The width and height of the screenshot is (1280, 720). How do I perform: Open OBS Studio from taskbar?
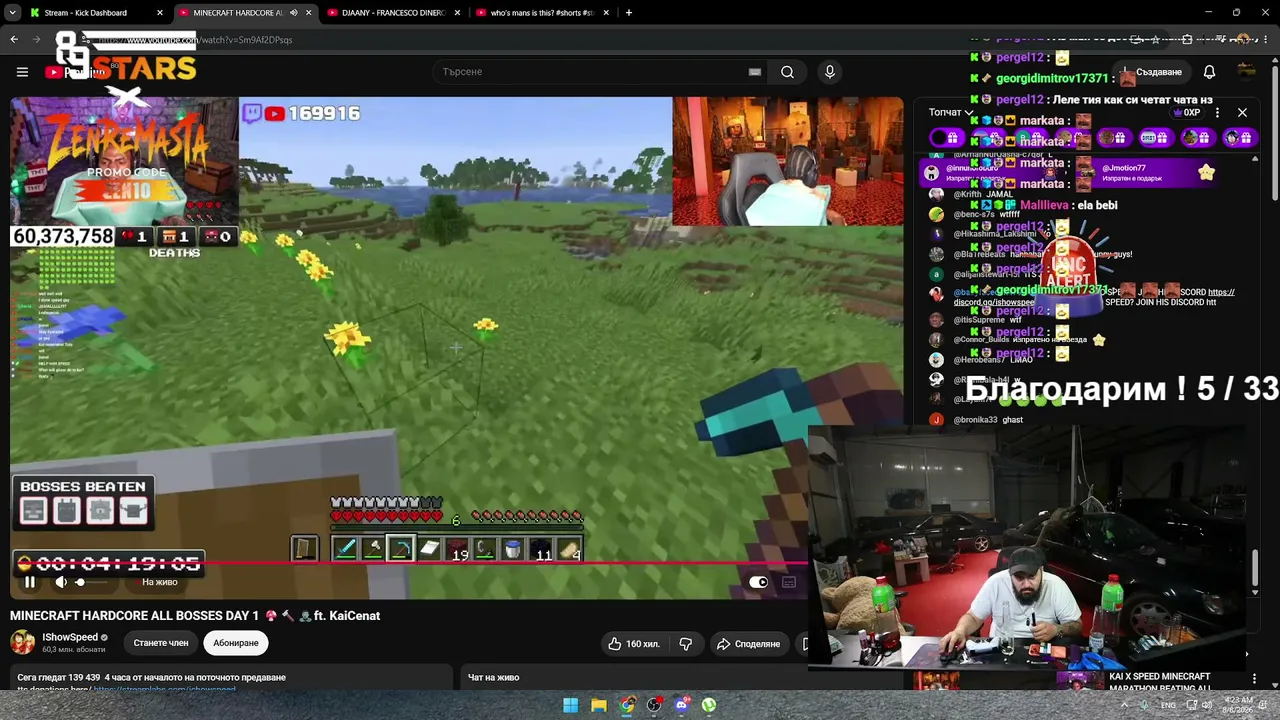654,705
